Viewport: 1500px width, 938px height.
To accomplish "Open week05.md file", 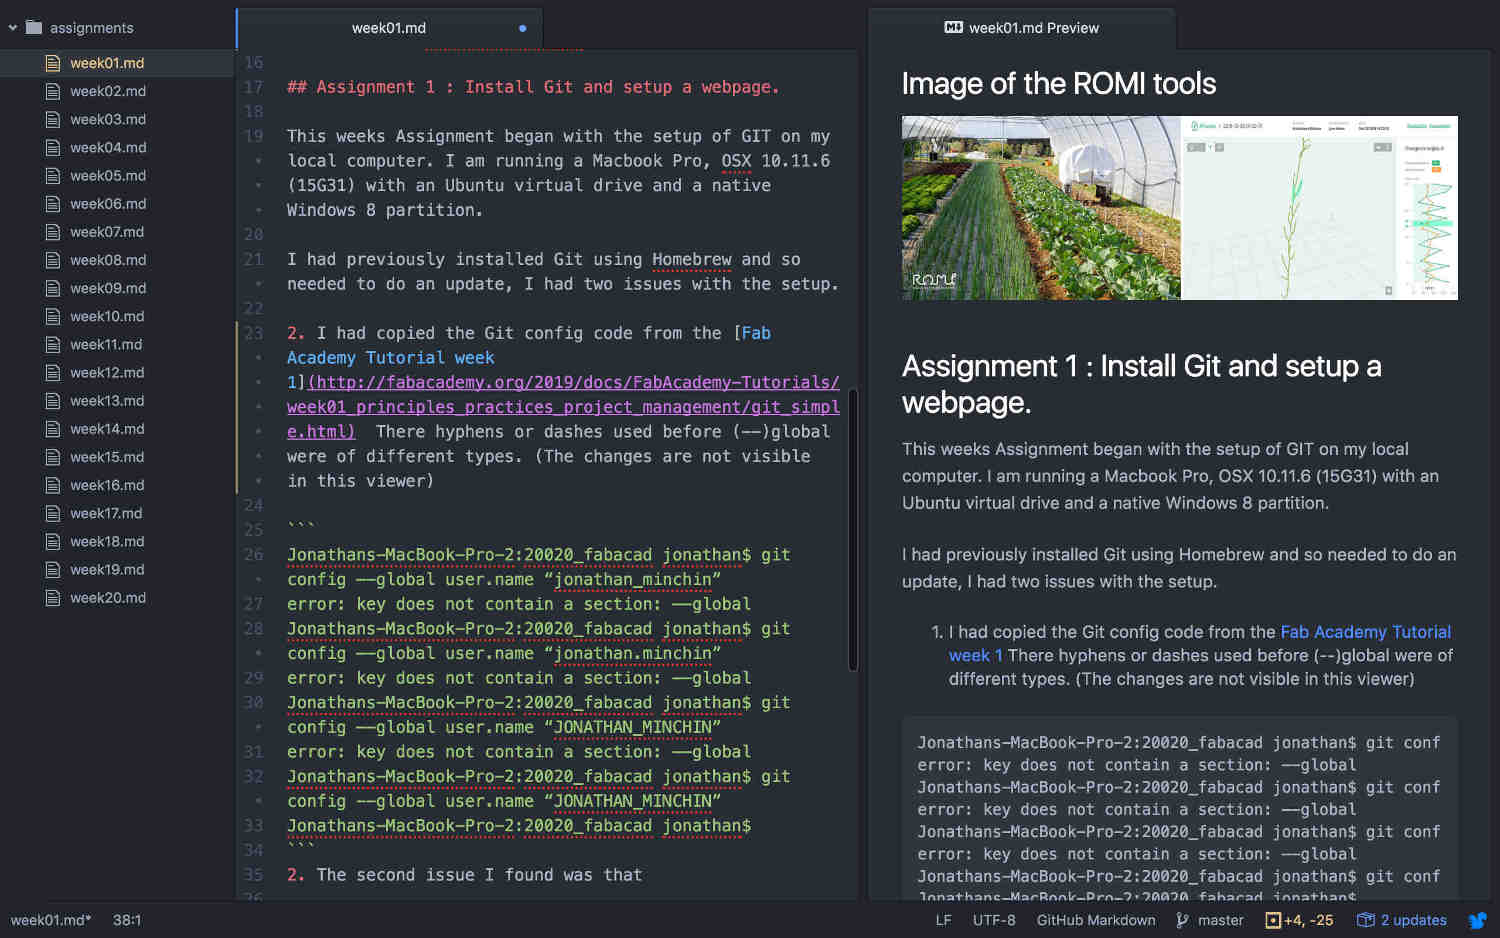I will (x=108, y=175).
